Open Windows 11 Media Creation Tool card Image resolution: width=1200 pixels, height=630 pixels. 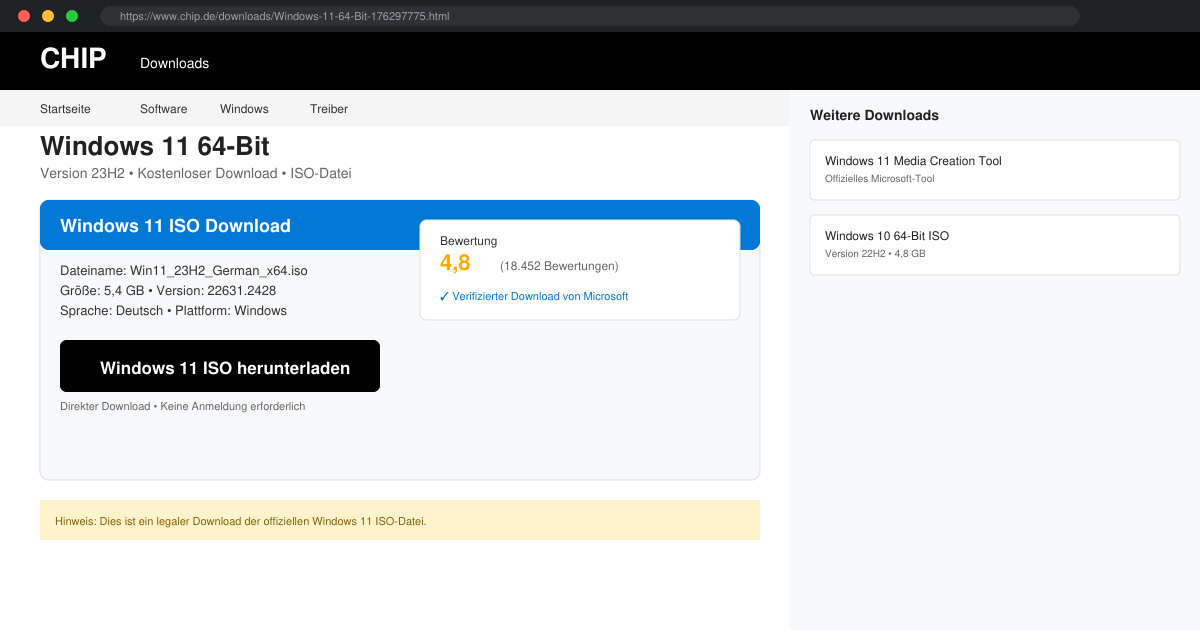coord(995,170)
